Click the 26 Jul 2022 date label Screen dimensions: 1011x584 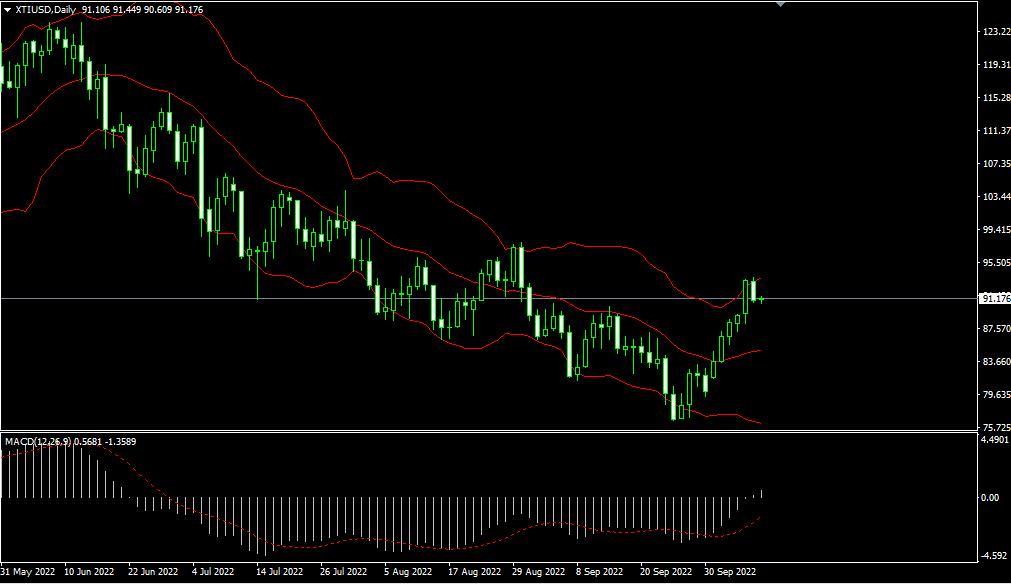[x=344, y=572]
